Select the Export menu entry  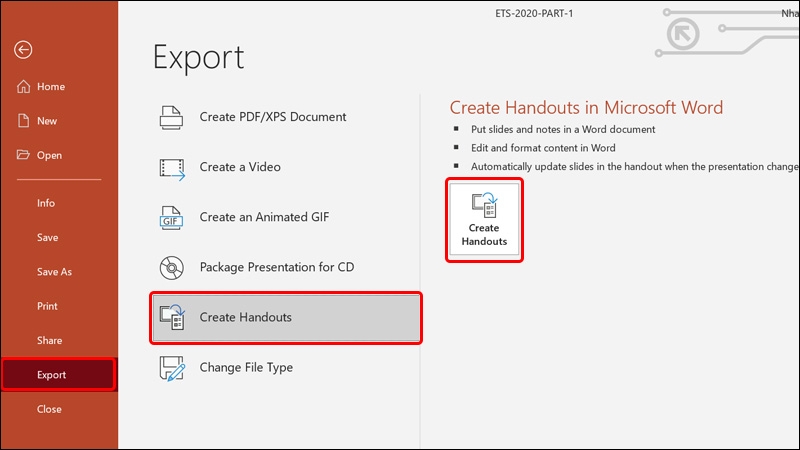click(59, 374)
